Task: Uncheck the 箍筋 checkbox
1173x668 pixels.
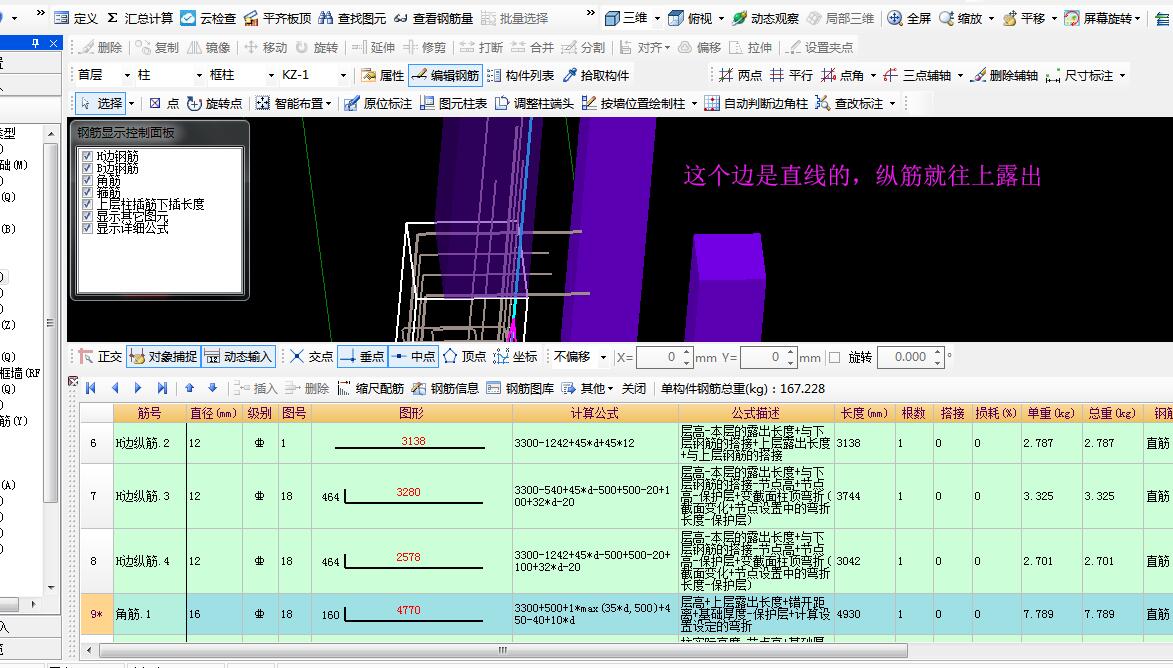Action: (x=88, y=192)
